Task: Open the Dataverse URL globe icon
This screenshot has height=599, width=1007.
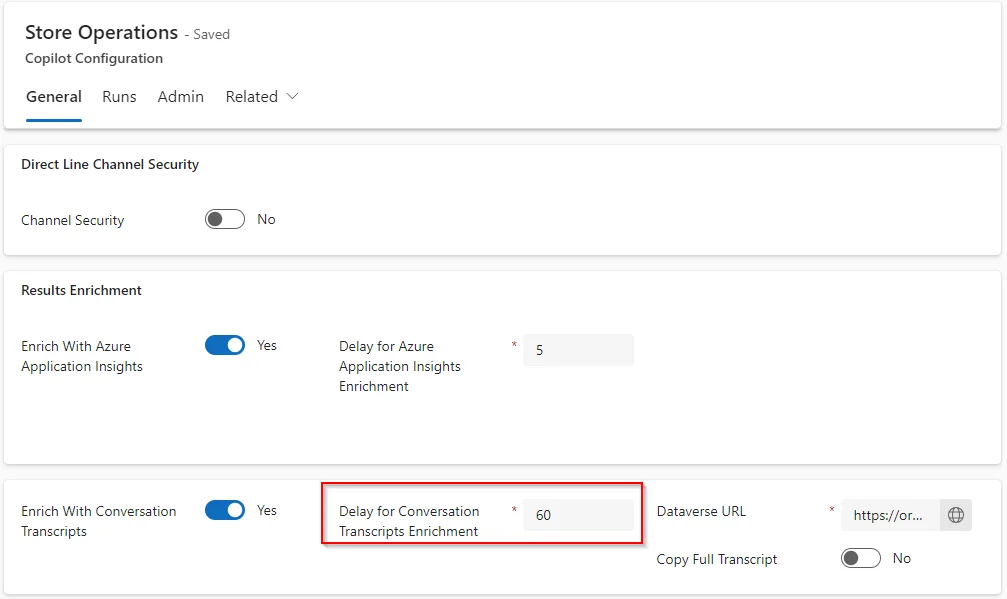Action: click(956, 515)
